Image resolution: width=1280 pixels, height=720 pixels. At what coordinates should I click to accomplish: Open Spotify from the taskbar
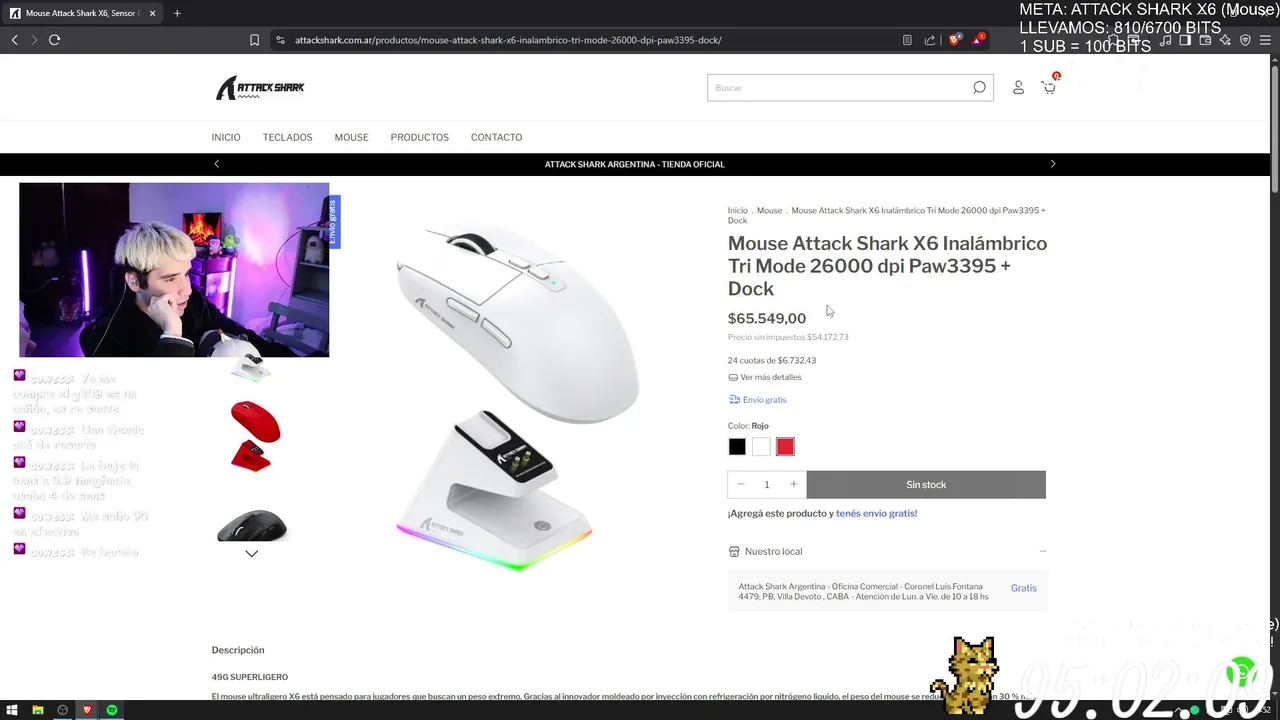click(x=112, y=710)
